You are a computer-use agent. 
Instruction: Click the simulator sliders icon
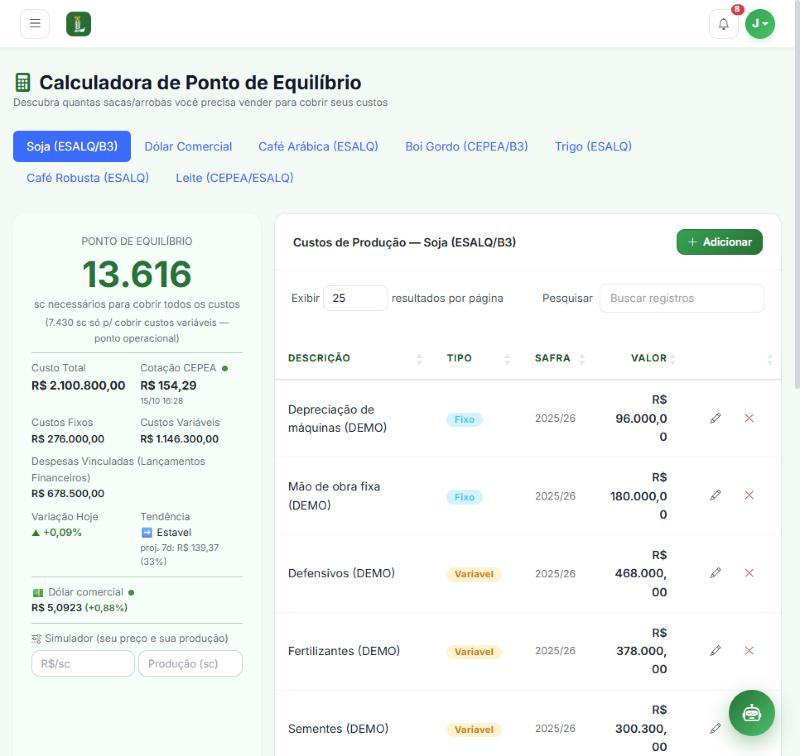(x=36, y=639)
